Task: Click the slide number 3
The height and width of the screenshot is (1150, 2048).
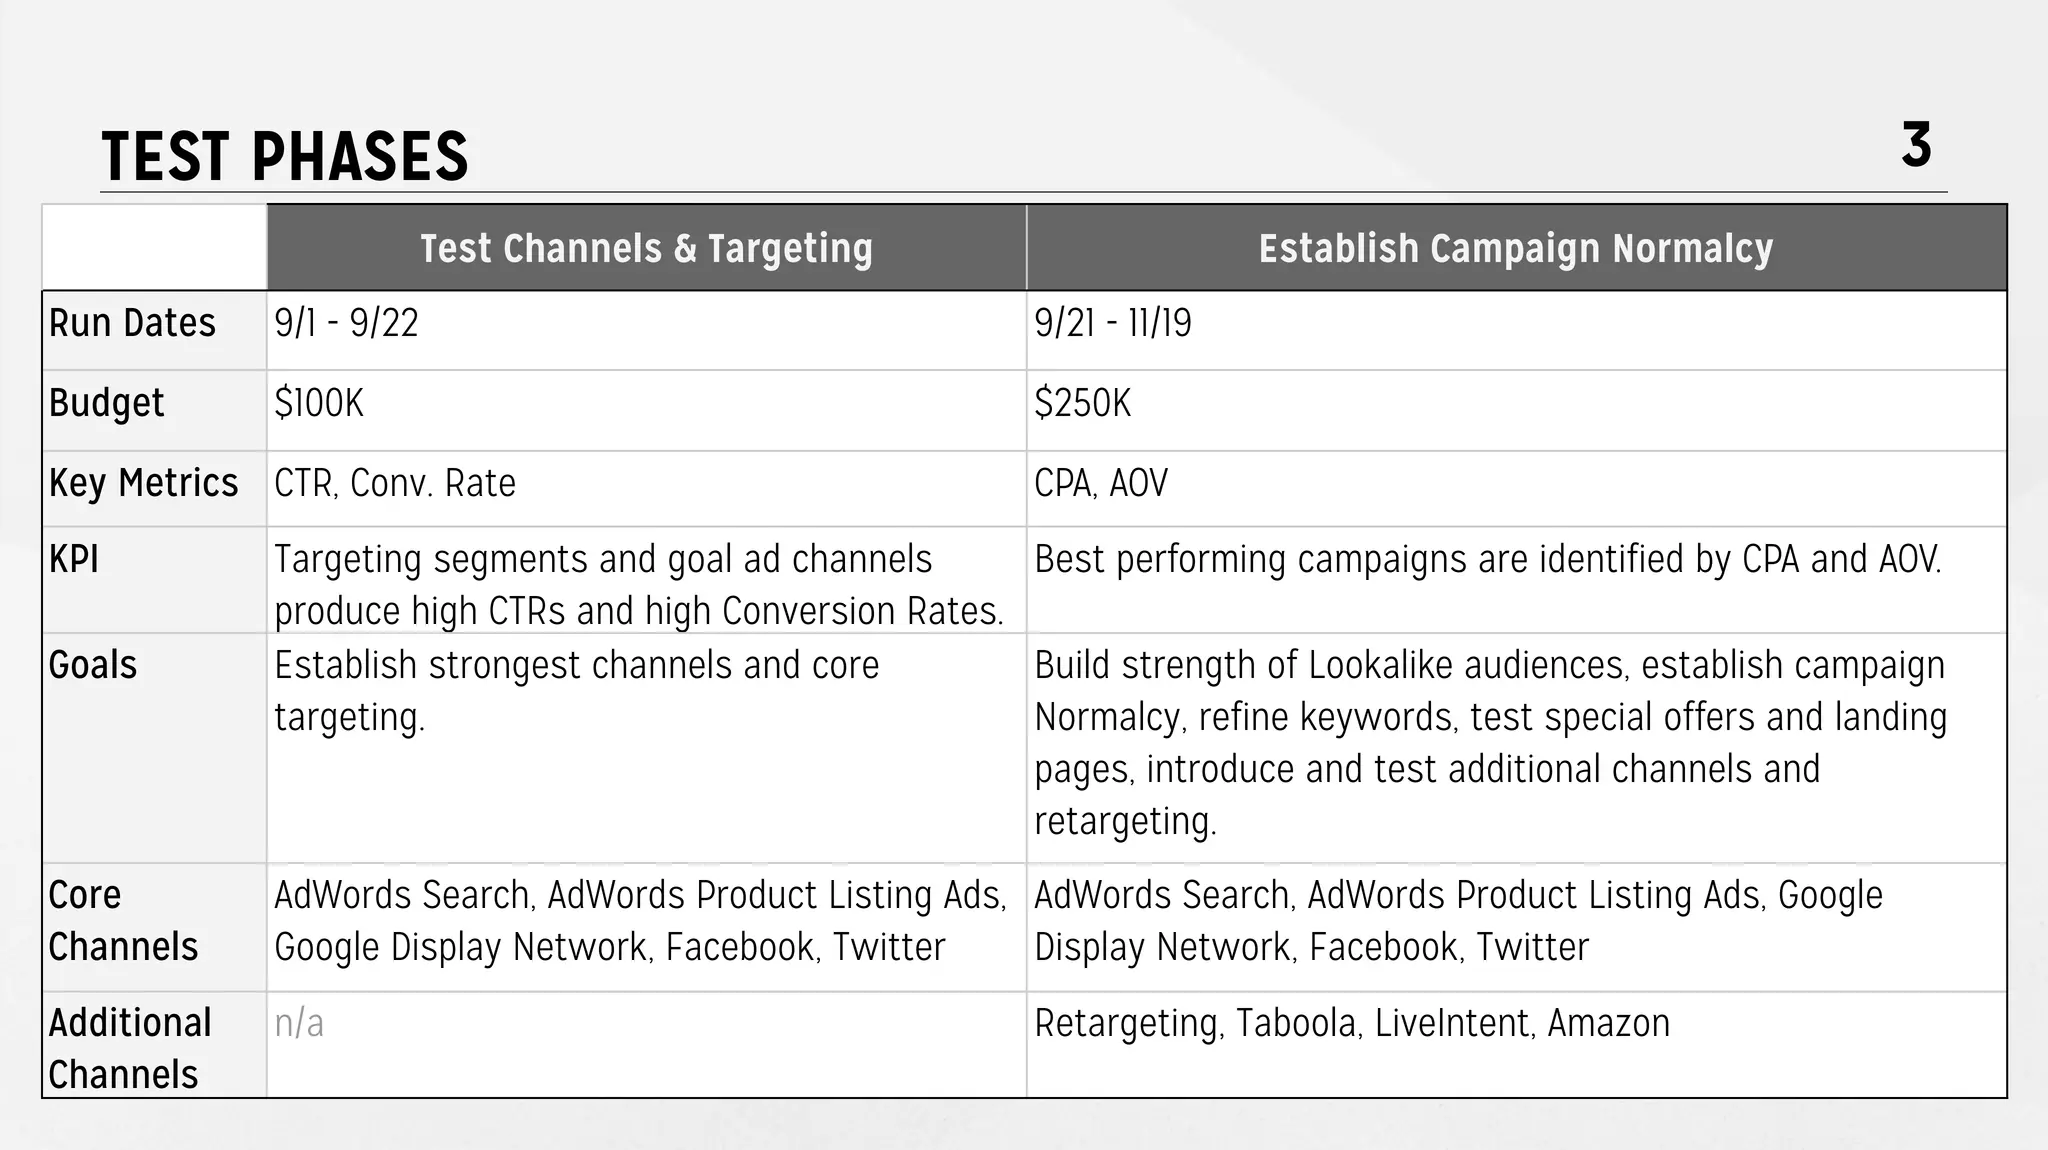Action: (x=1915, y=146)
